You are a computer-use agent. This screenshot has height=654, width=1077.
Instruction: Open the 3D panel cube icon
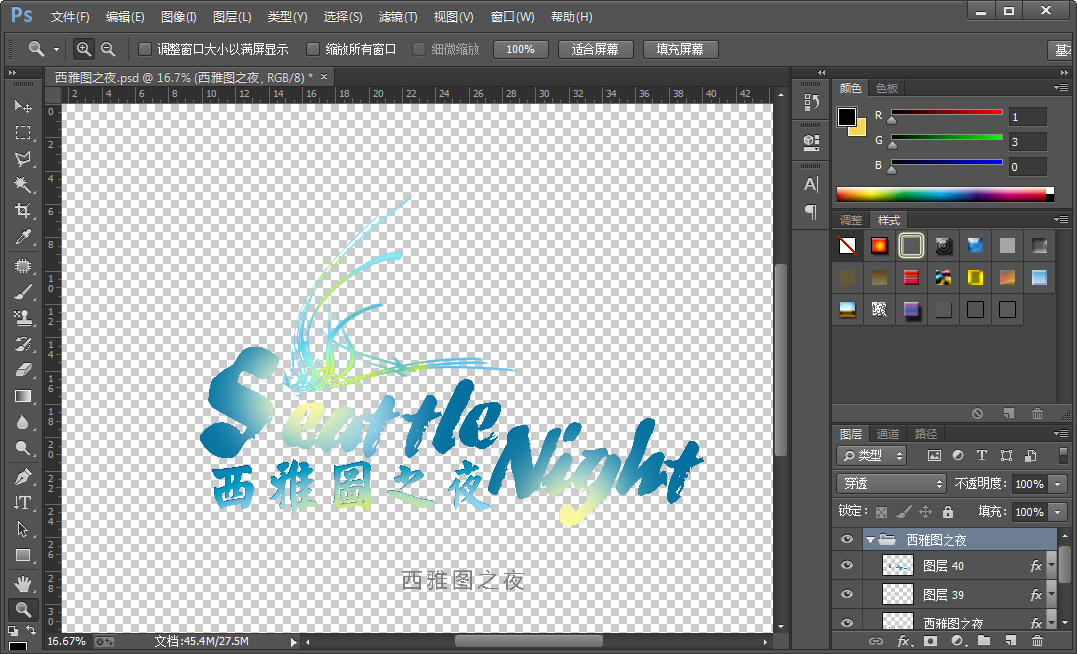click(810, 142)
